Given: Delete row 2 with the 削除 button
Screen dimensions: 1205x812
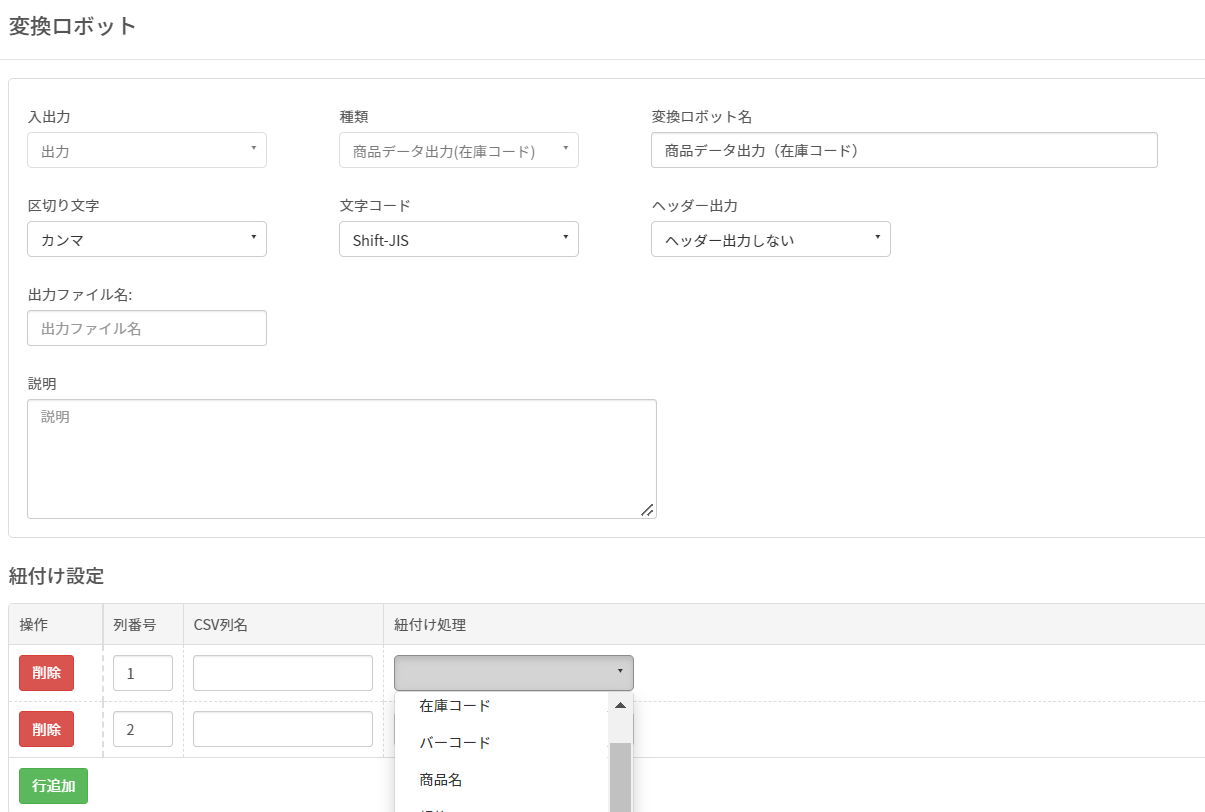Looking at the screenshot, I should point(46,729).
